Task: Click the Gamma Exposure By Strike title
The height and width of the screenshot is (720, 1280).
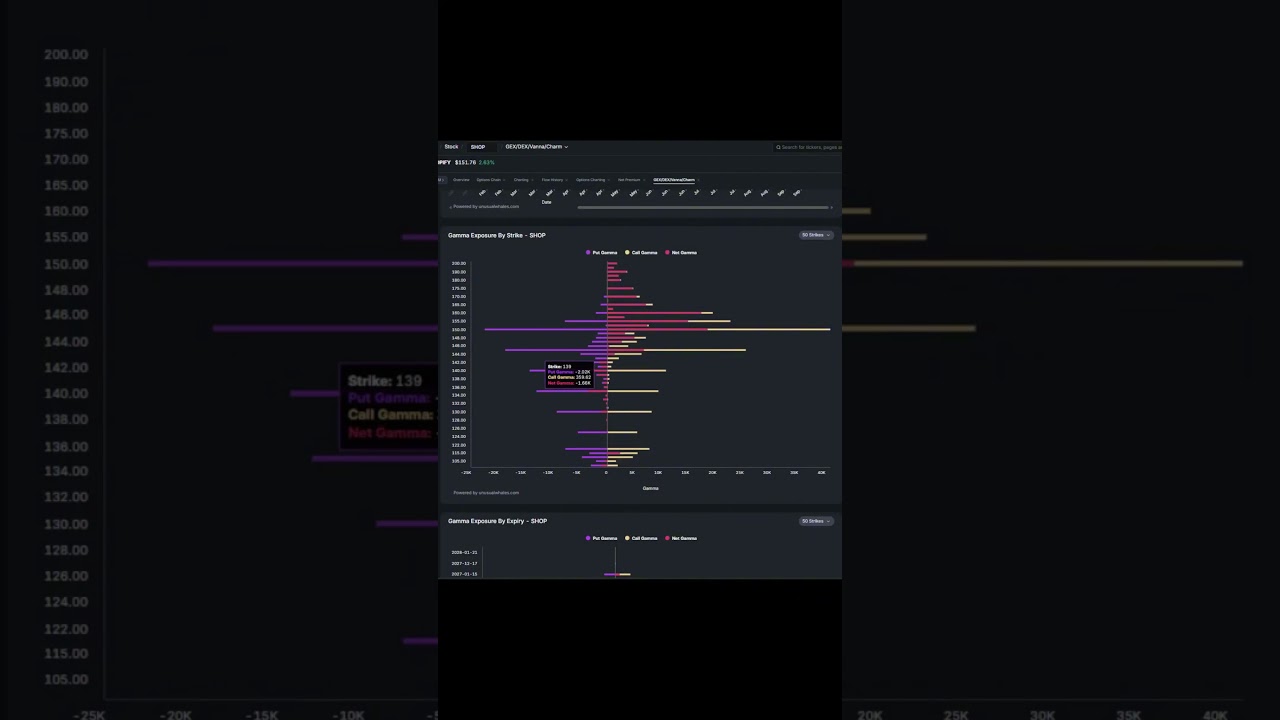Action: 497,235
